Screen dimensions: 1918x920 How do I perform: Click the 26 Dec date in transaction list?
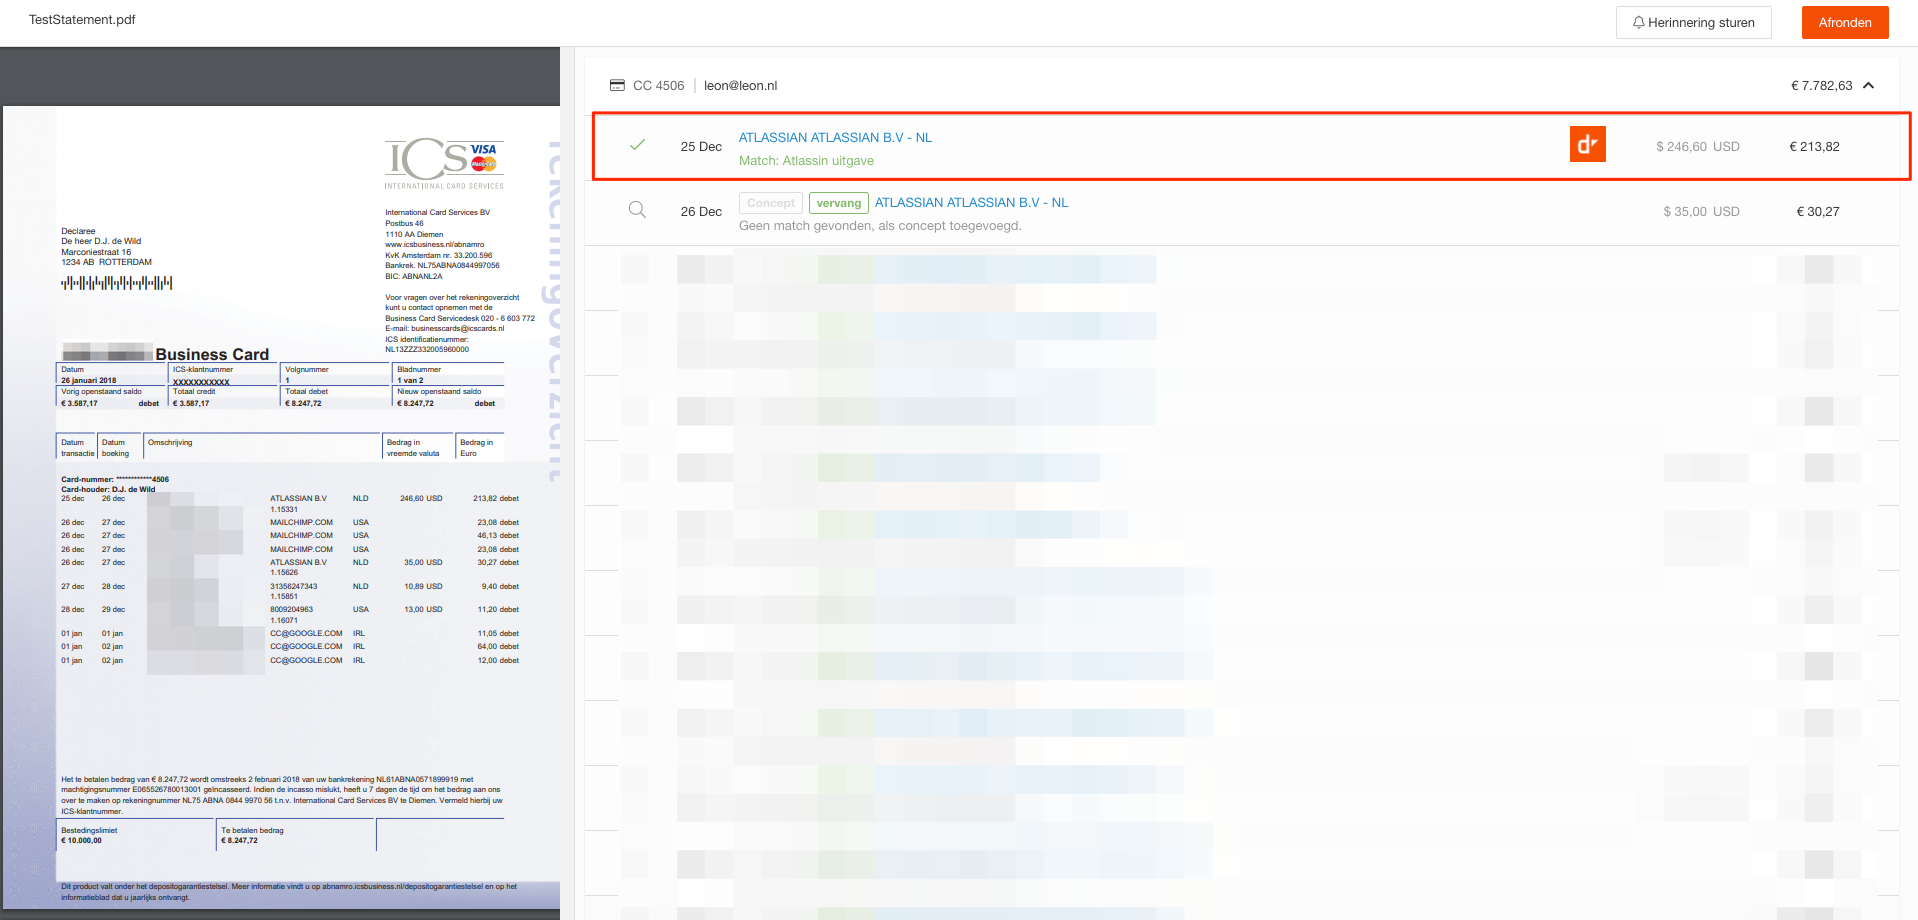701,211
